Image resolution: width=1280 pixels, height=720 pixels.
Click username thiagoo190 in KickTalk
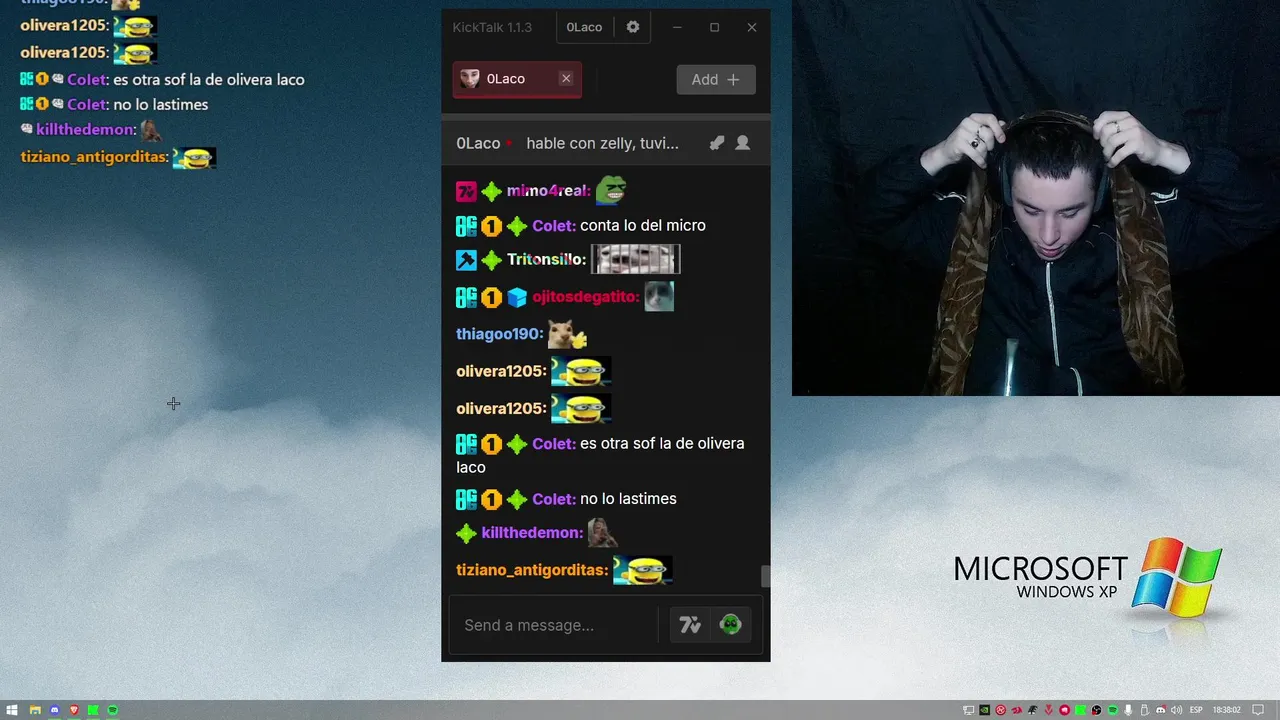[500, 334]
